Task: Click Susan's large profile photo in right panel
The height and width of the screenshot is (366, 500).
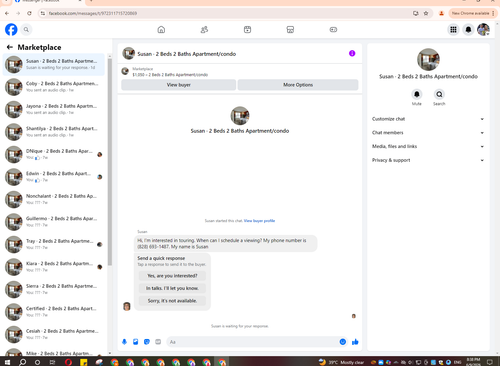Action: (428, 59)
